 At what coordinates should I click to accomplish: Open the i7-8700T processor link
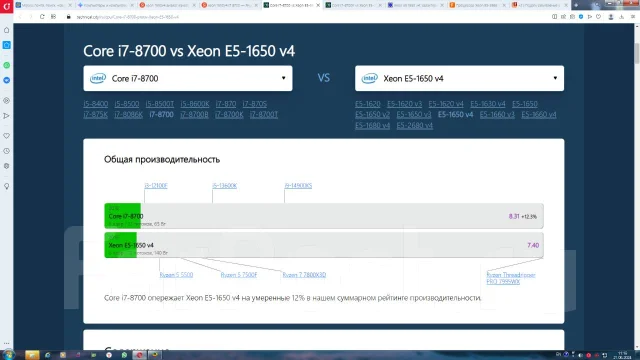(264, 115)
